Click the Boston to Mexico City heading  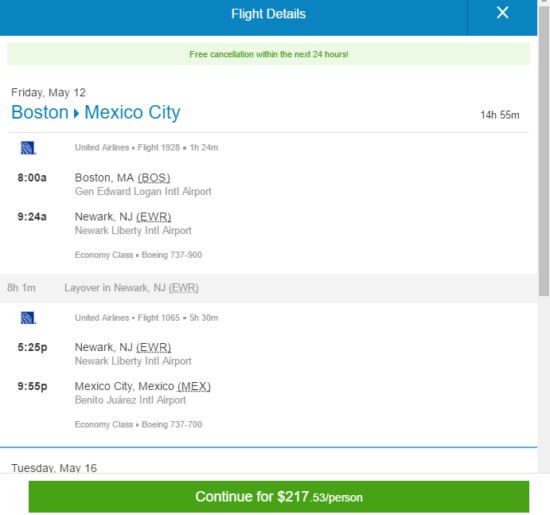click(96, 113)
